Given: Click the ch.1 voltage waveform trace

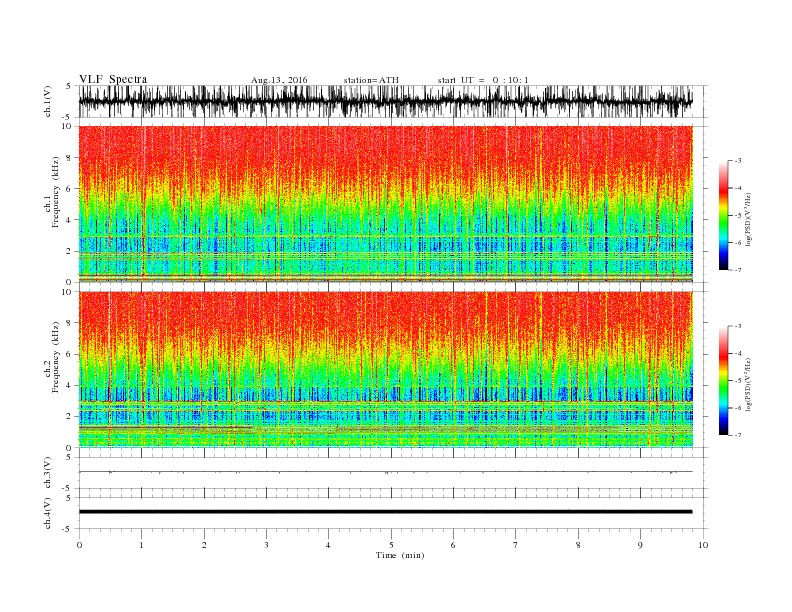Looking at the screenshot, I should pos(385,101).
